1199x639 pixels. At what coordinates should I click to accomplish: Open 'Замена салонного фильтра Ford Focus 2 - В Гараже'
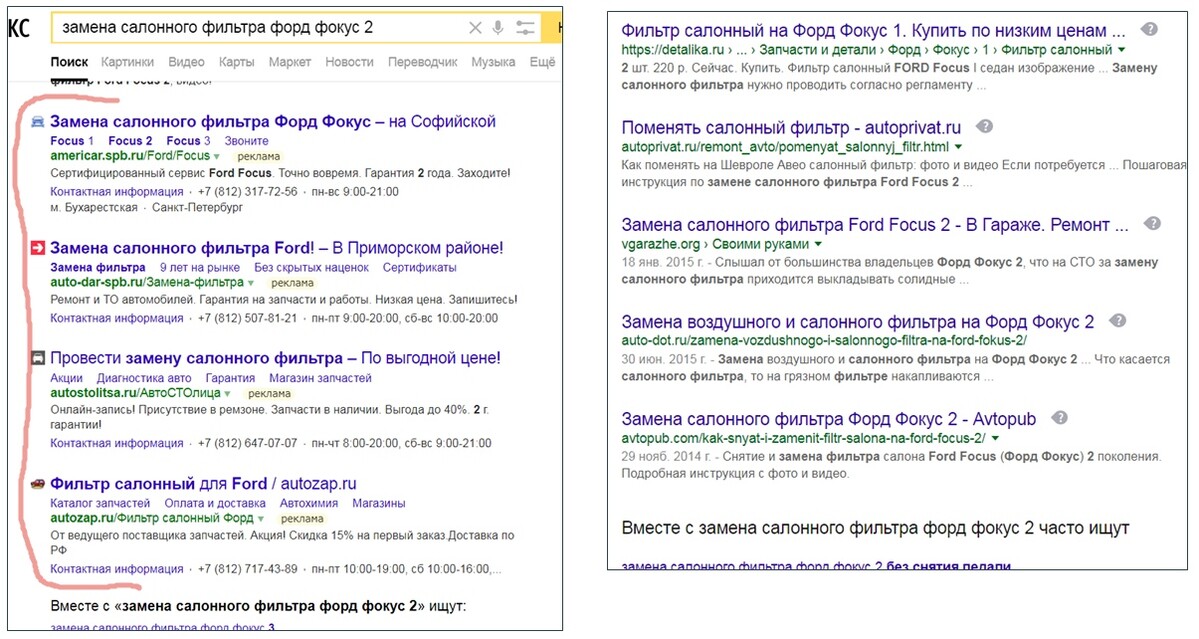[875, 225]
